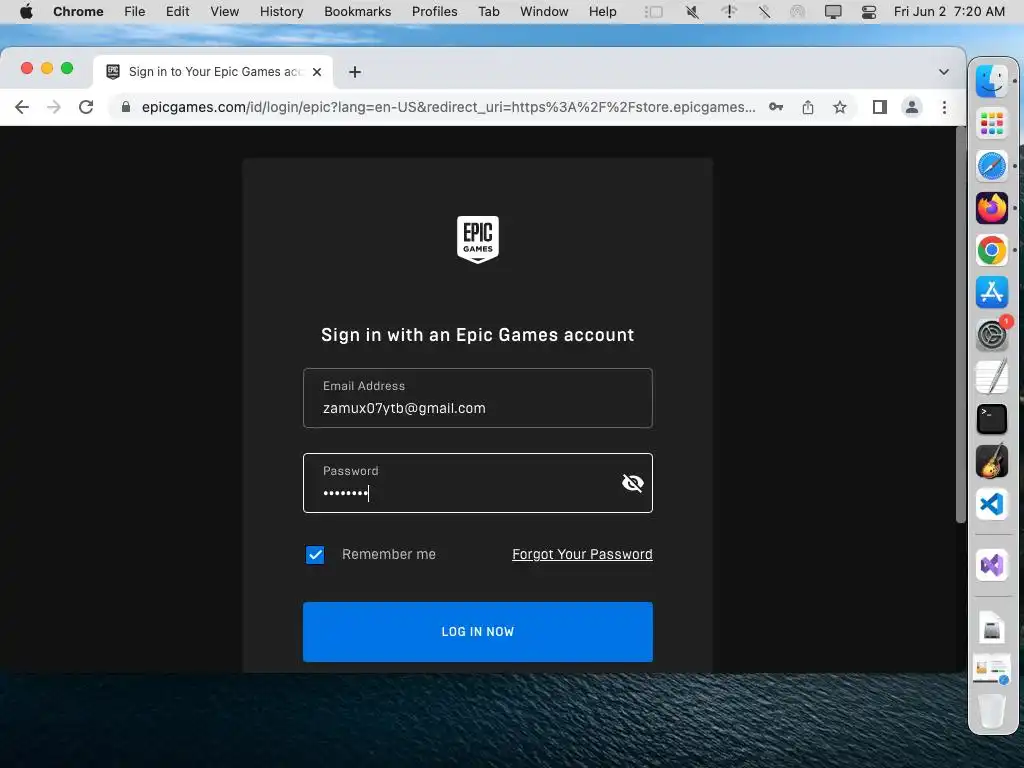The height and width of the screenshot is (768, 1024).
Task: Open the Chrome profile avatar
Action: tap(912, 107)
